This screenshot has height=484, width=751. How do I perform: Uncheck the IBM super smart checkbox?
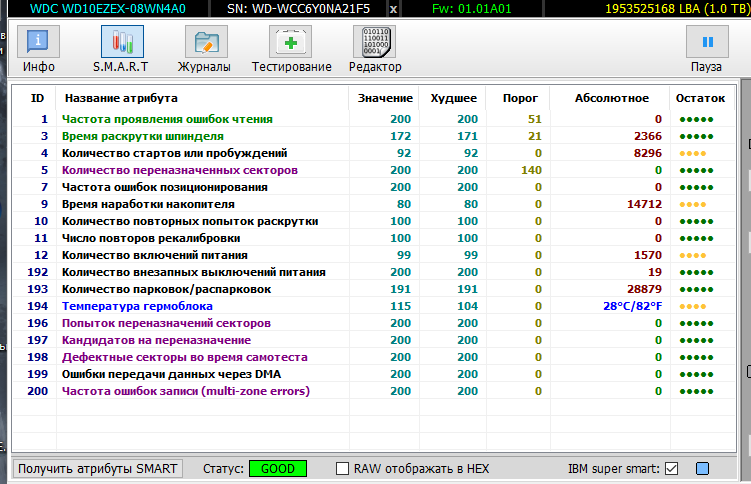672,468
